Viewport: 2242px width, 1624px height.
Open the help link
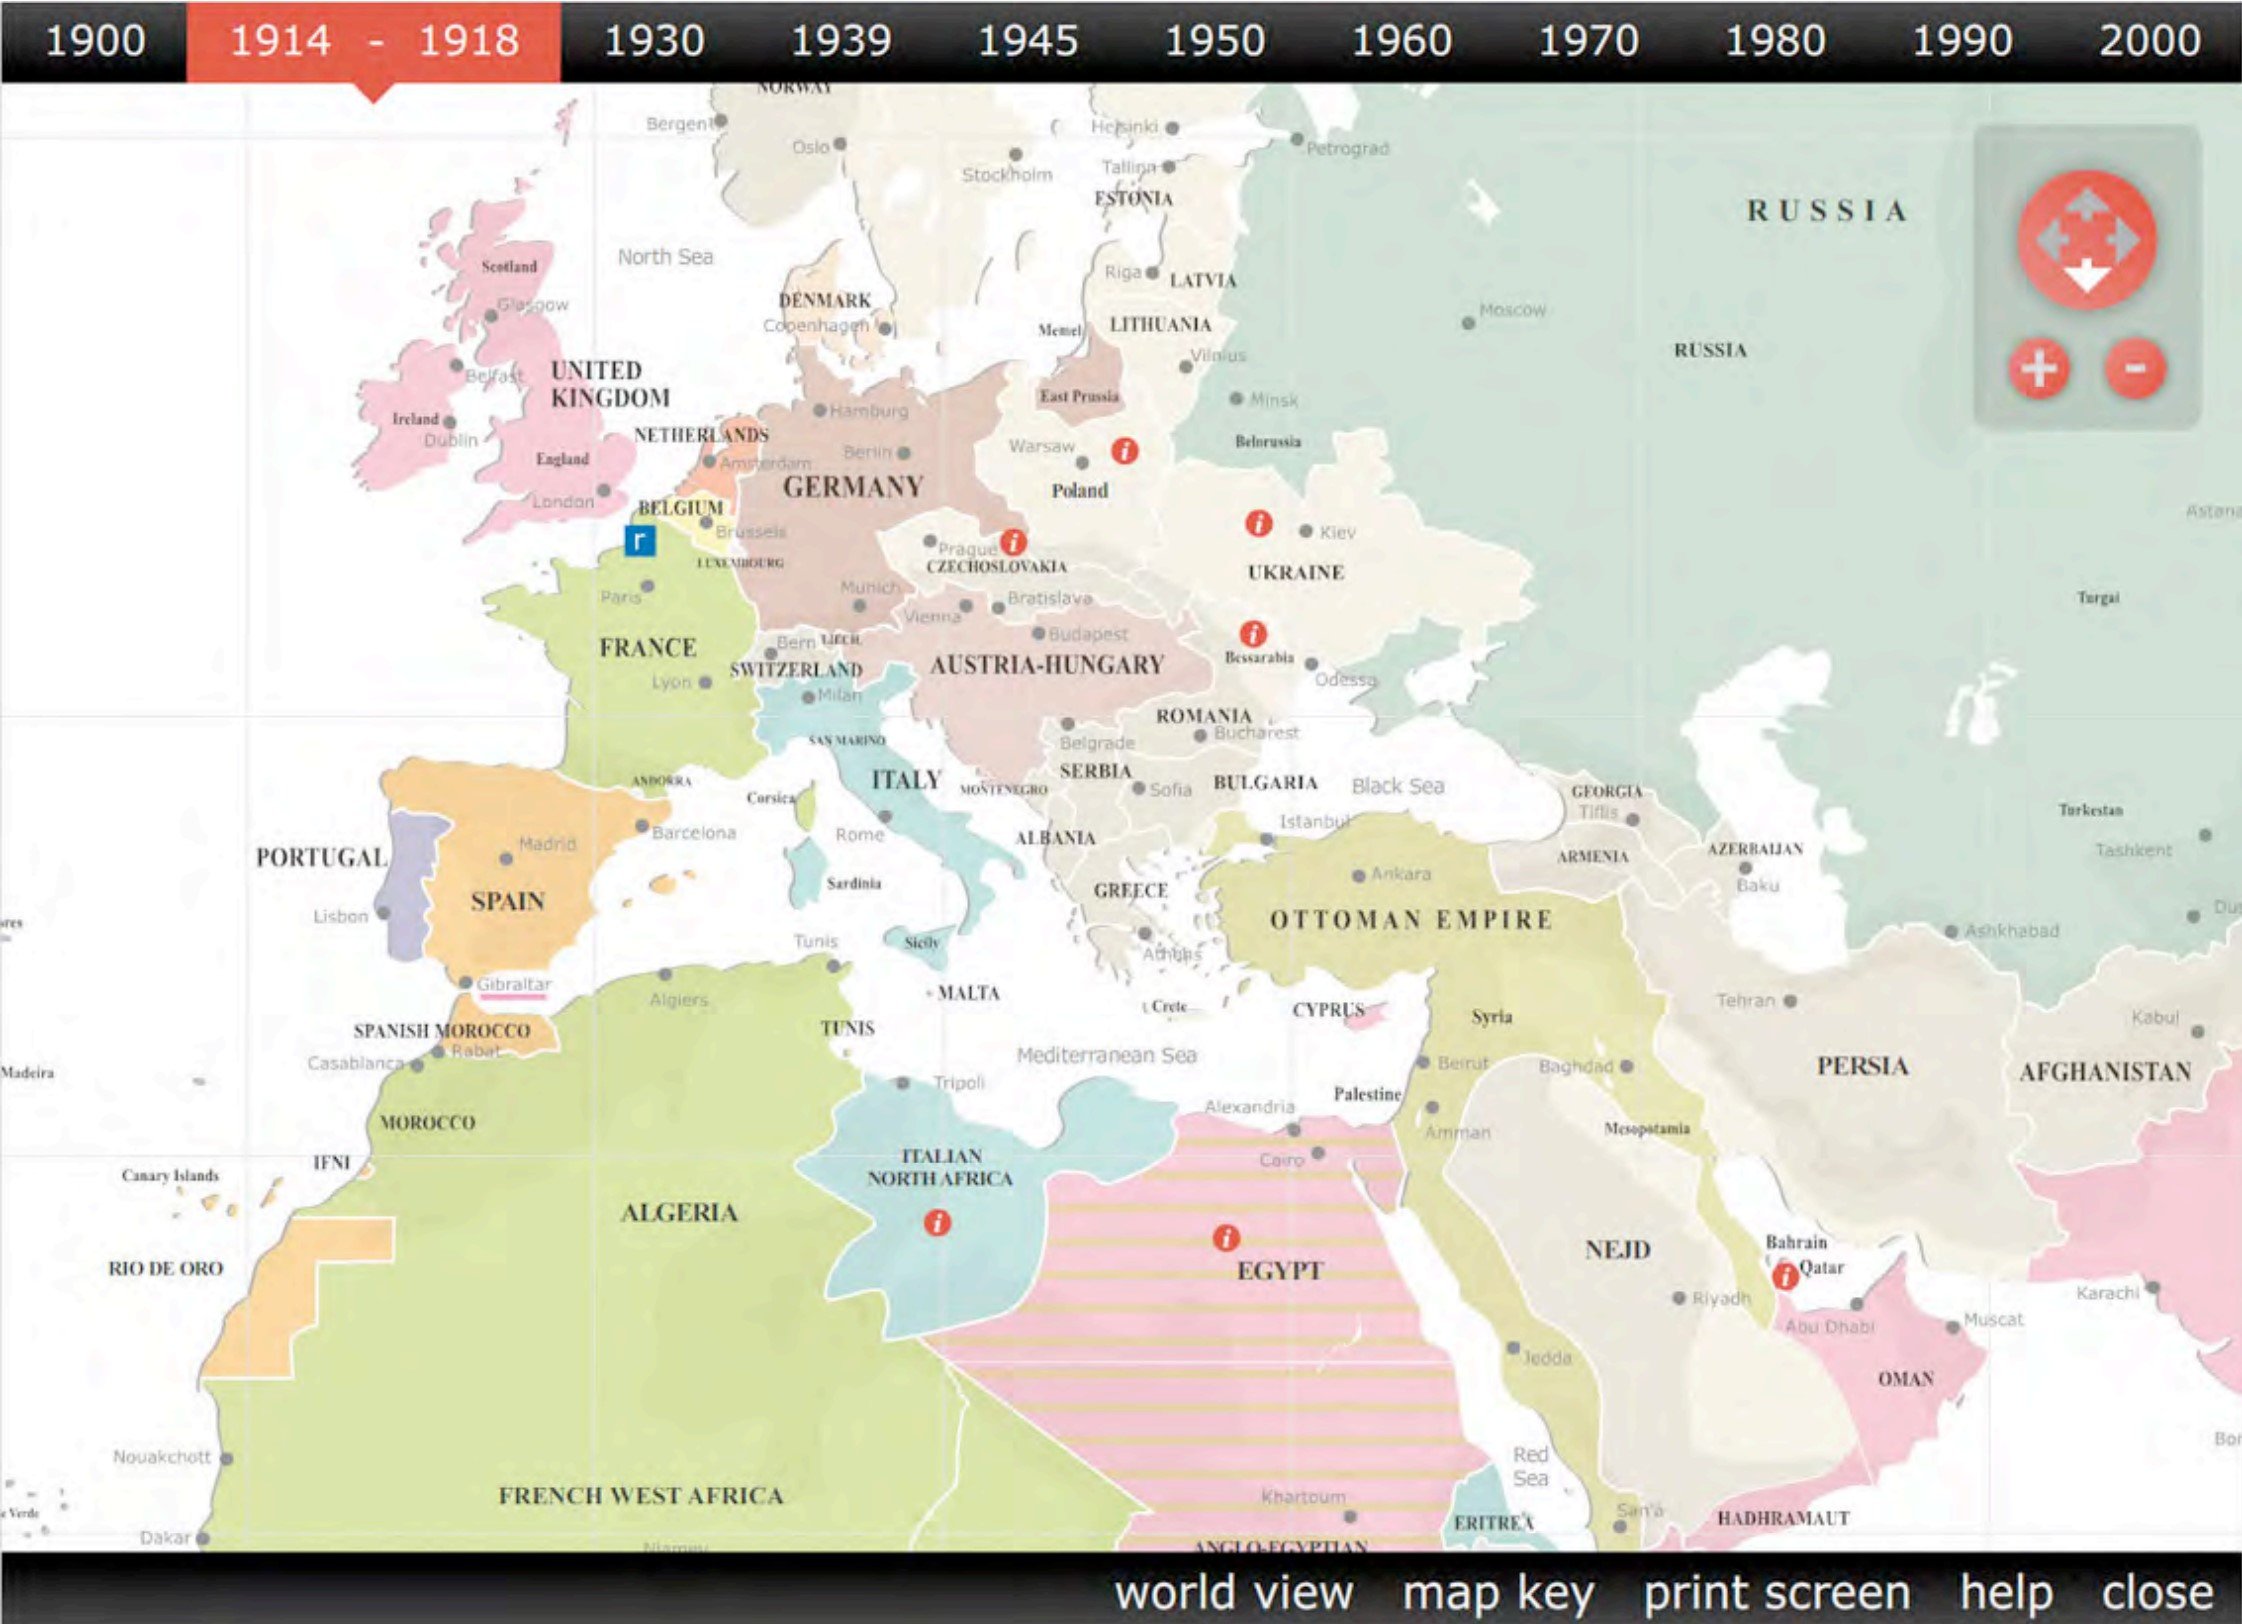2006,1592
